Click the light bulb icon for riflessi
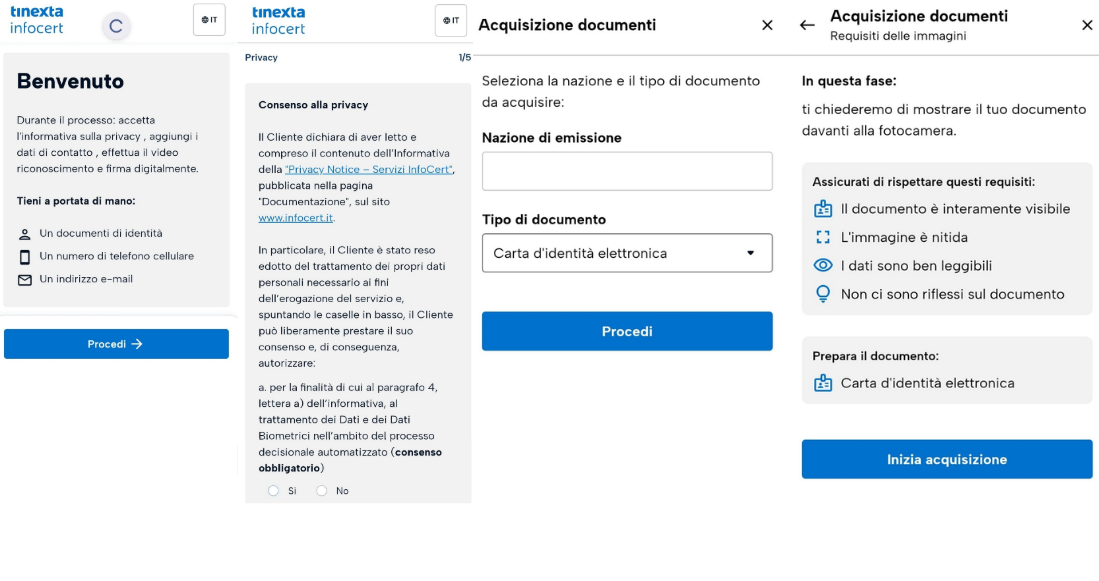 click(823, 294)
